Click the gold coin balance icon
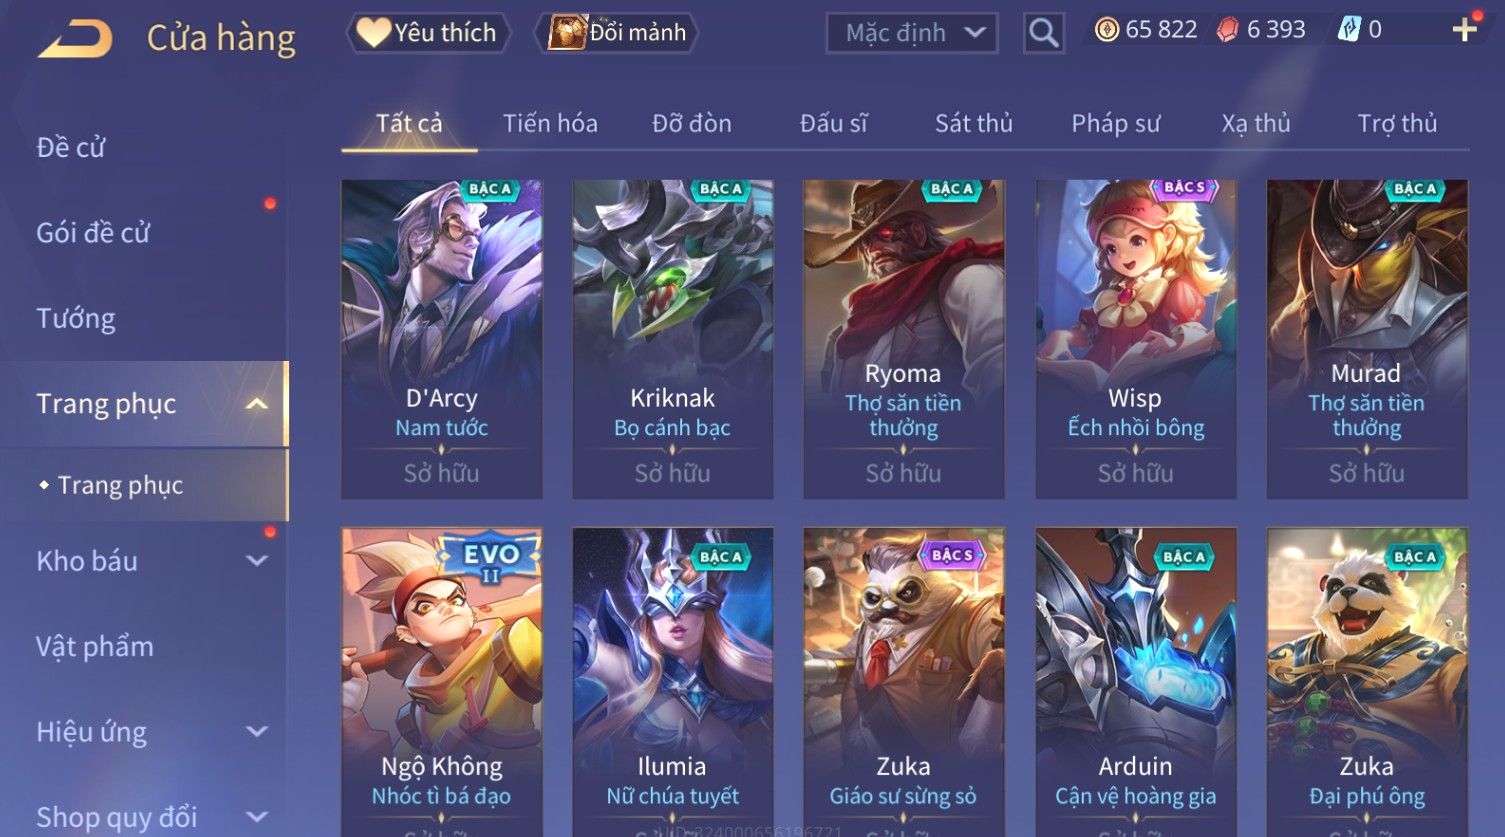This screenshot has width=1505, height=837. (1106, 30)
